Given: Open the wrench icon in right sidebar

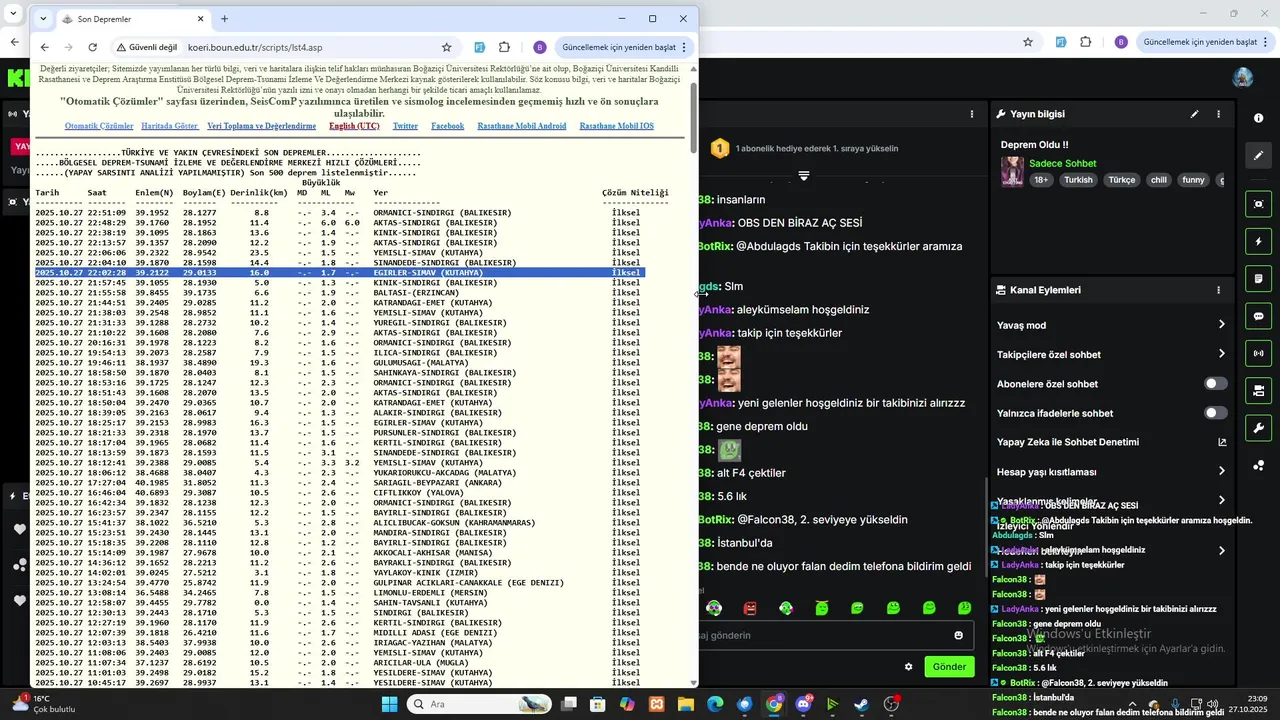Looking at the screenshot, I should (x=1259, y=428).
